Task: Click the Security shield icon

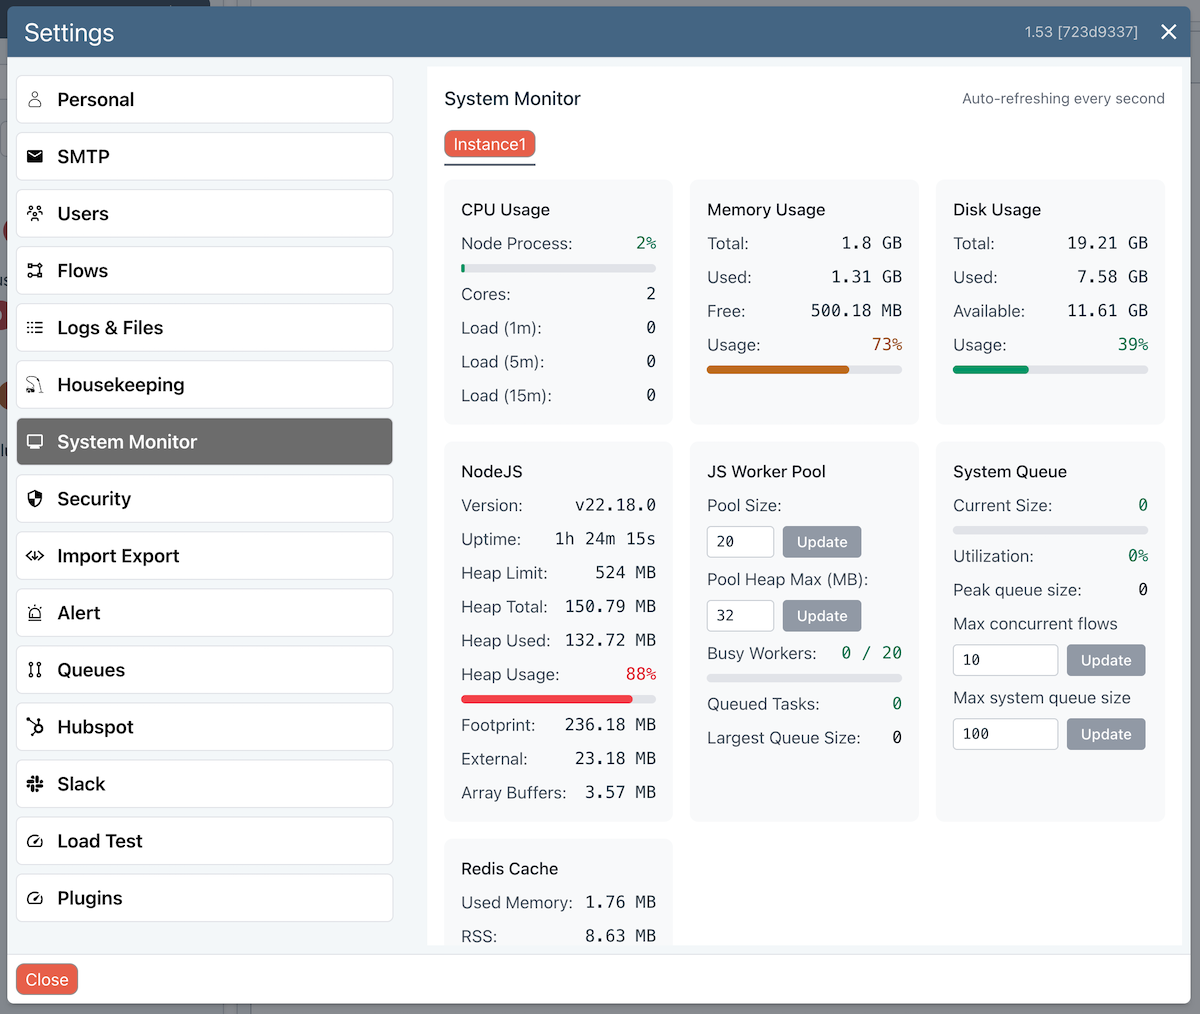Action: tap(35, 499)
